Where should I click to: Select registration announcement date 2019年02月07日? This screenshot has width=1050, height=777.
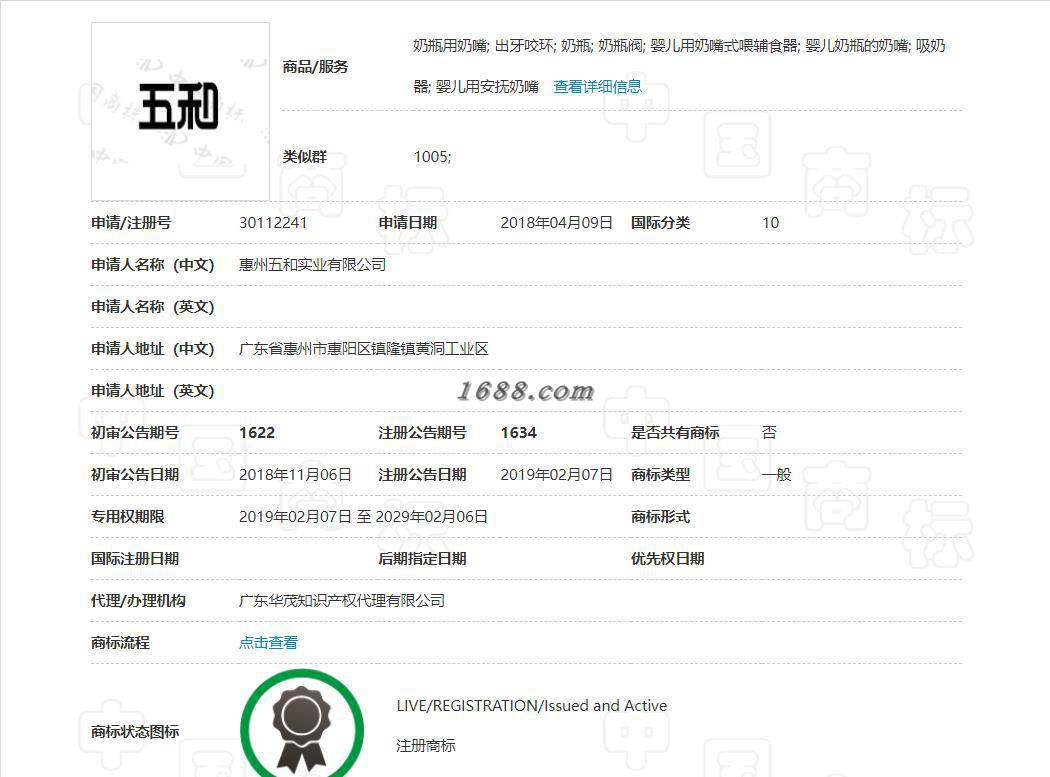556,475
